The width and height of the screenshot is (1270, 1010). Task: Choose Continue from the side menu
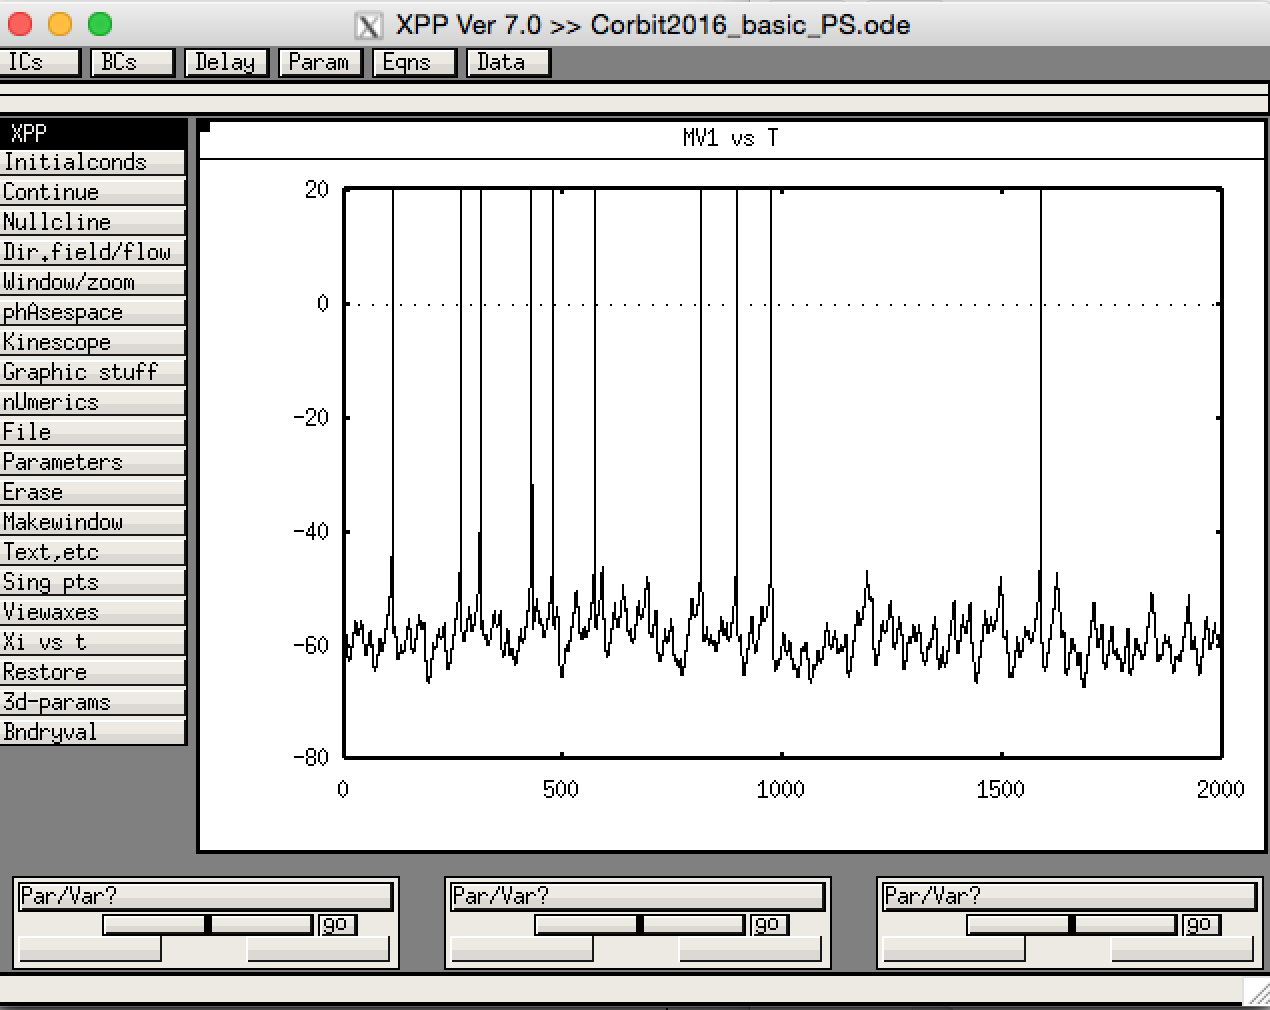click(93, 192)
